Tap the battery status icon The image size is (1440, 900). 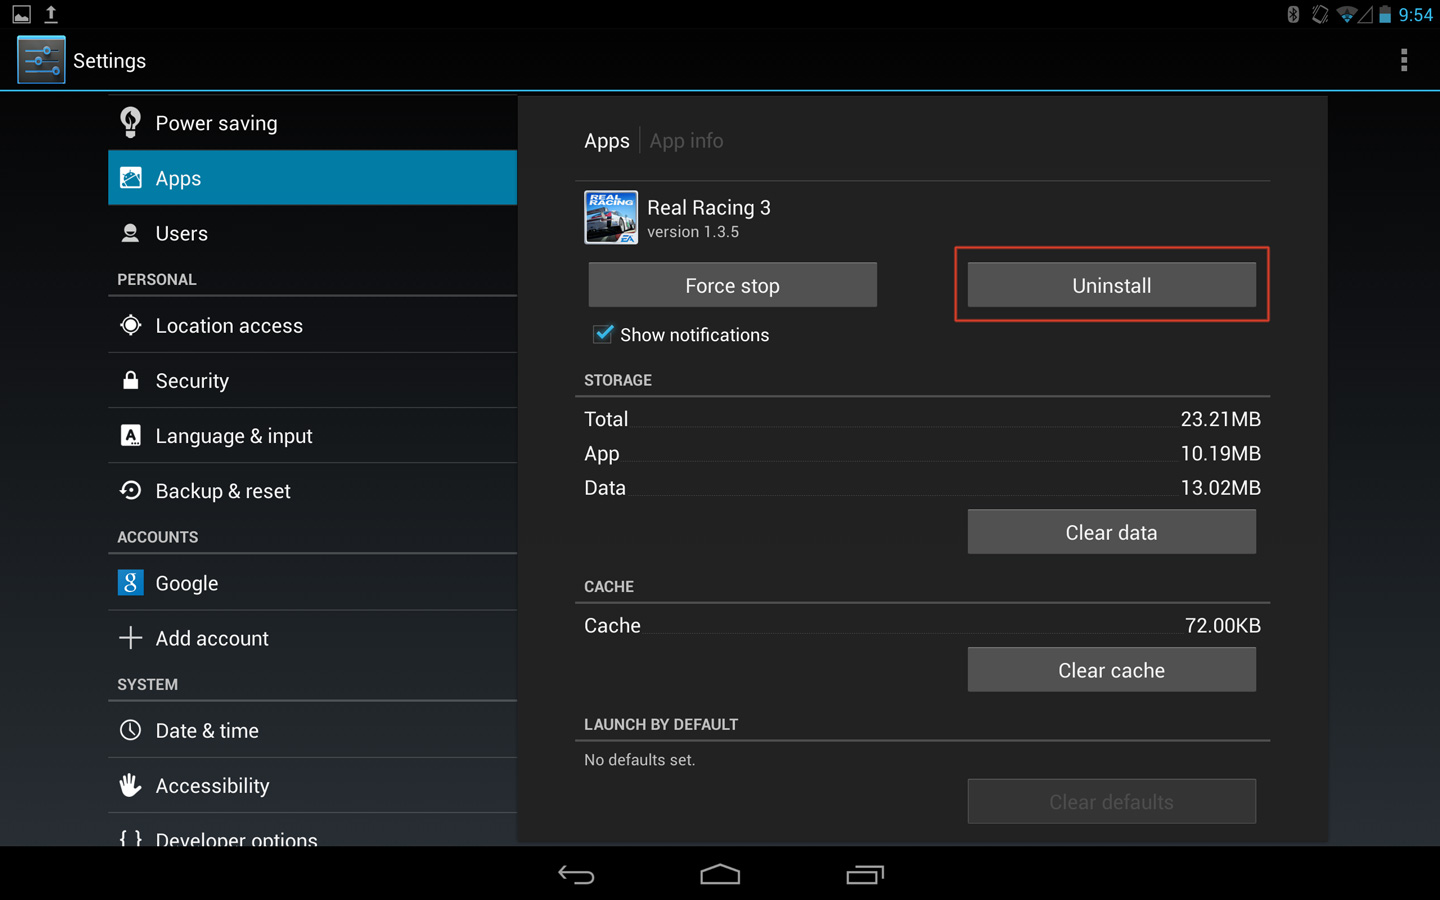click(1385, 14)
